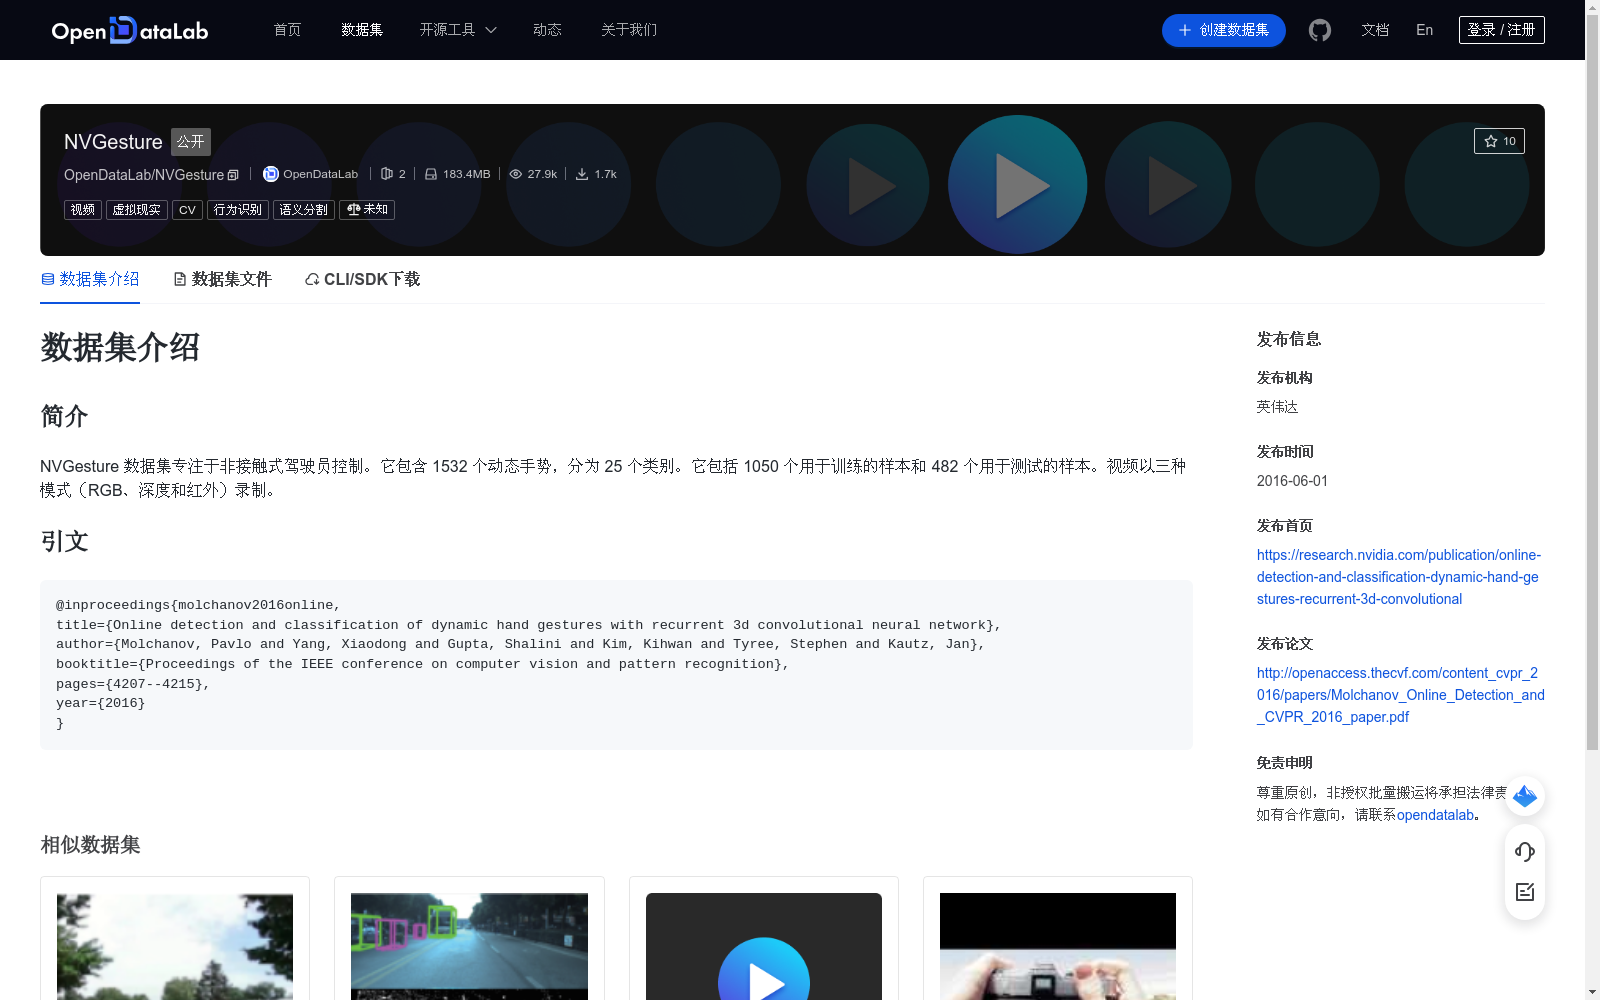This screenshot has height=1000, width=1600.
Task: Click the OpenDataLab publisher avatar
Action: click(270, 174)
